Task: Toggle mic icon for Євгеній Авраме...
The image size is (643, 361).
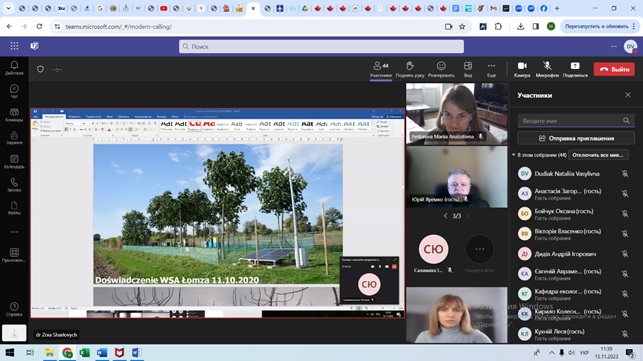Action: click(625, 274)
